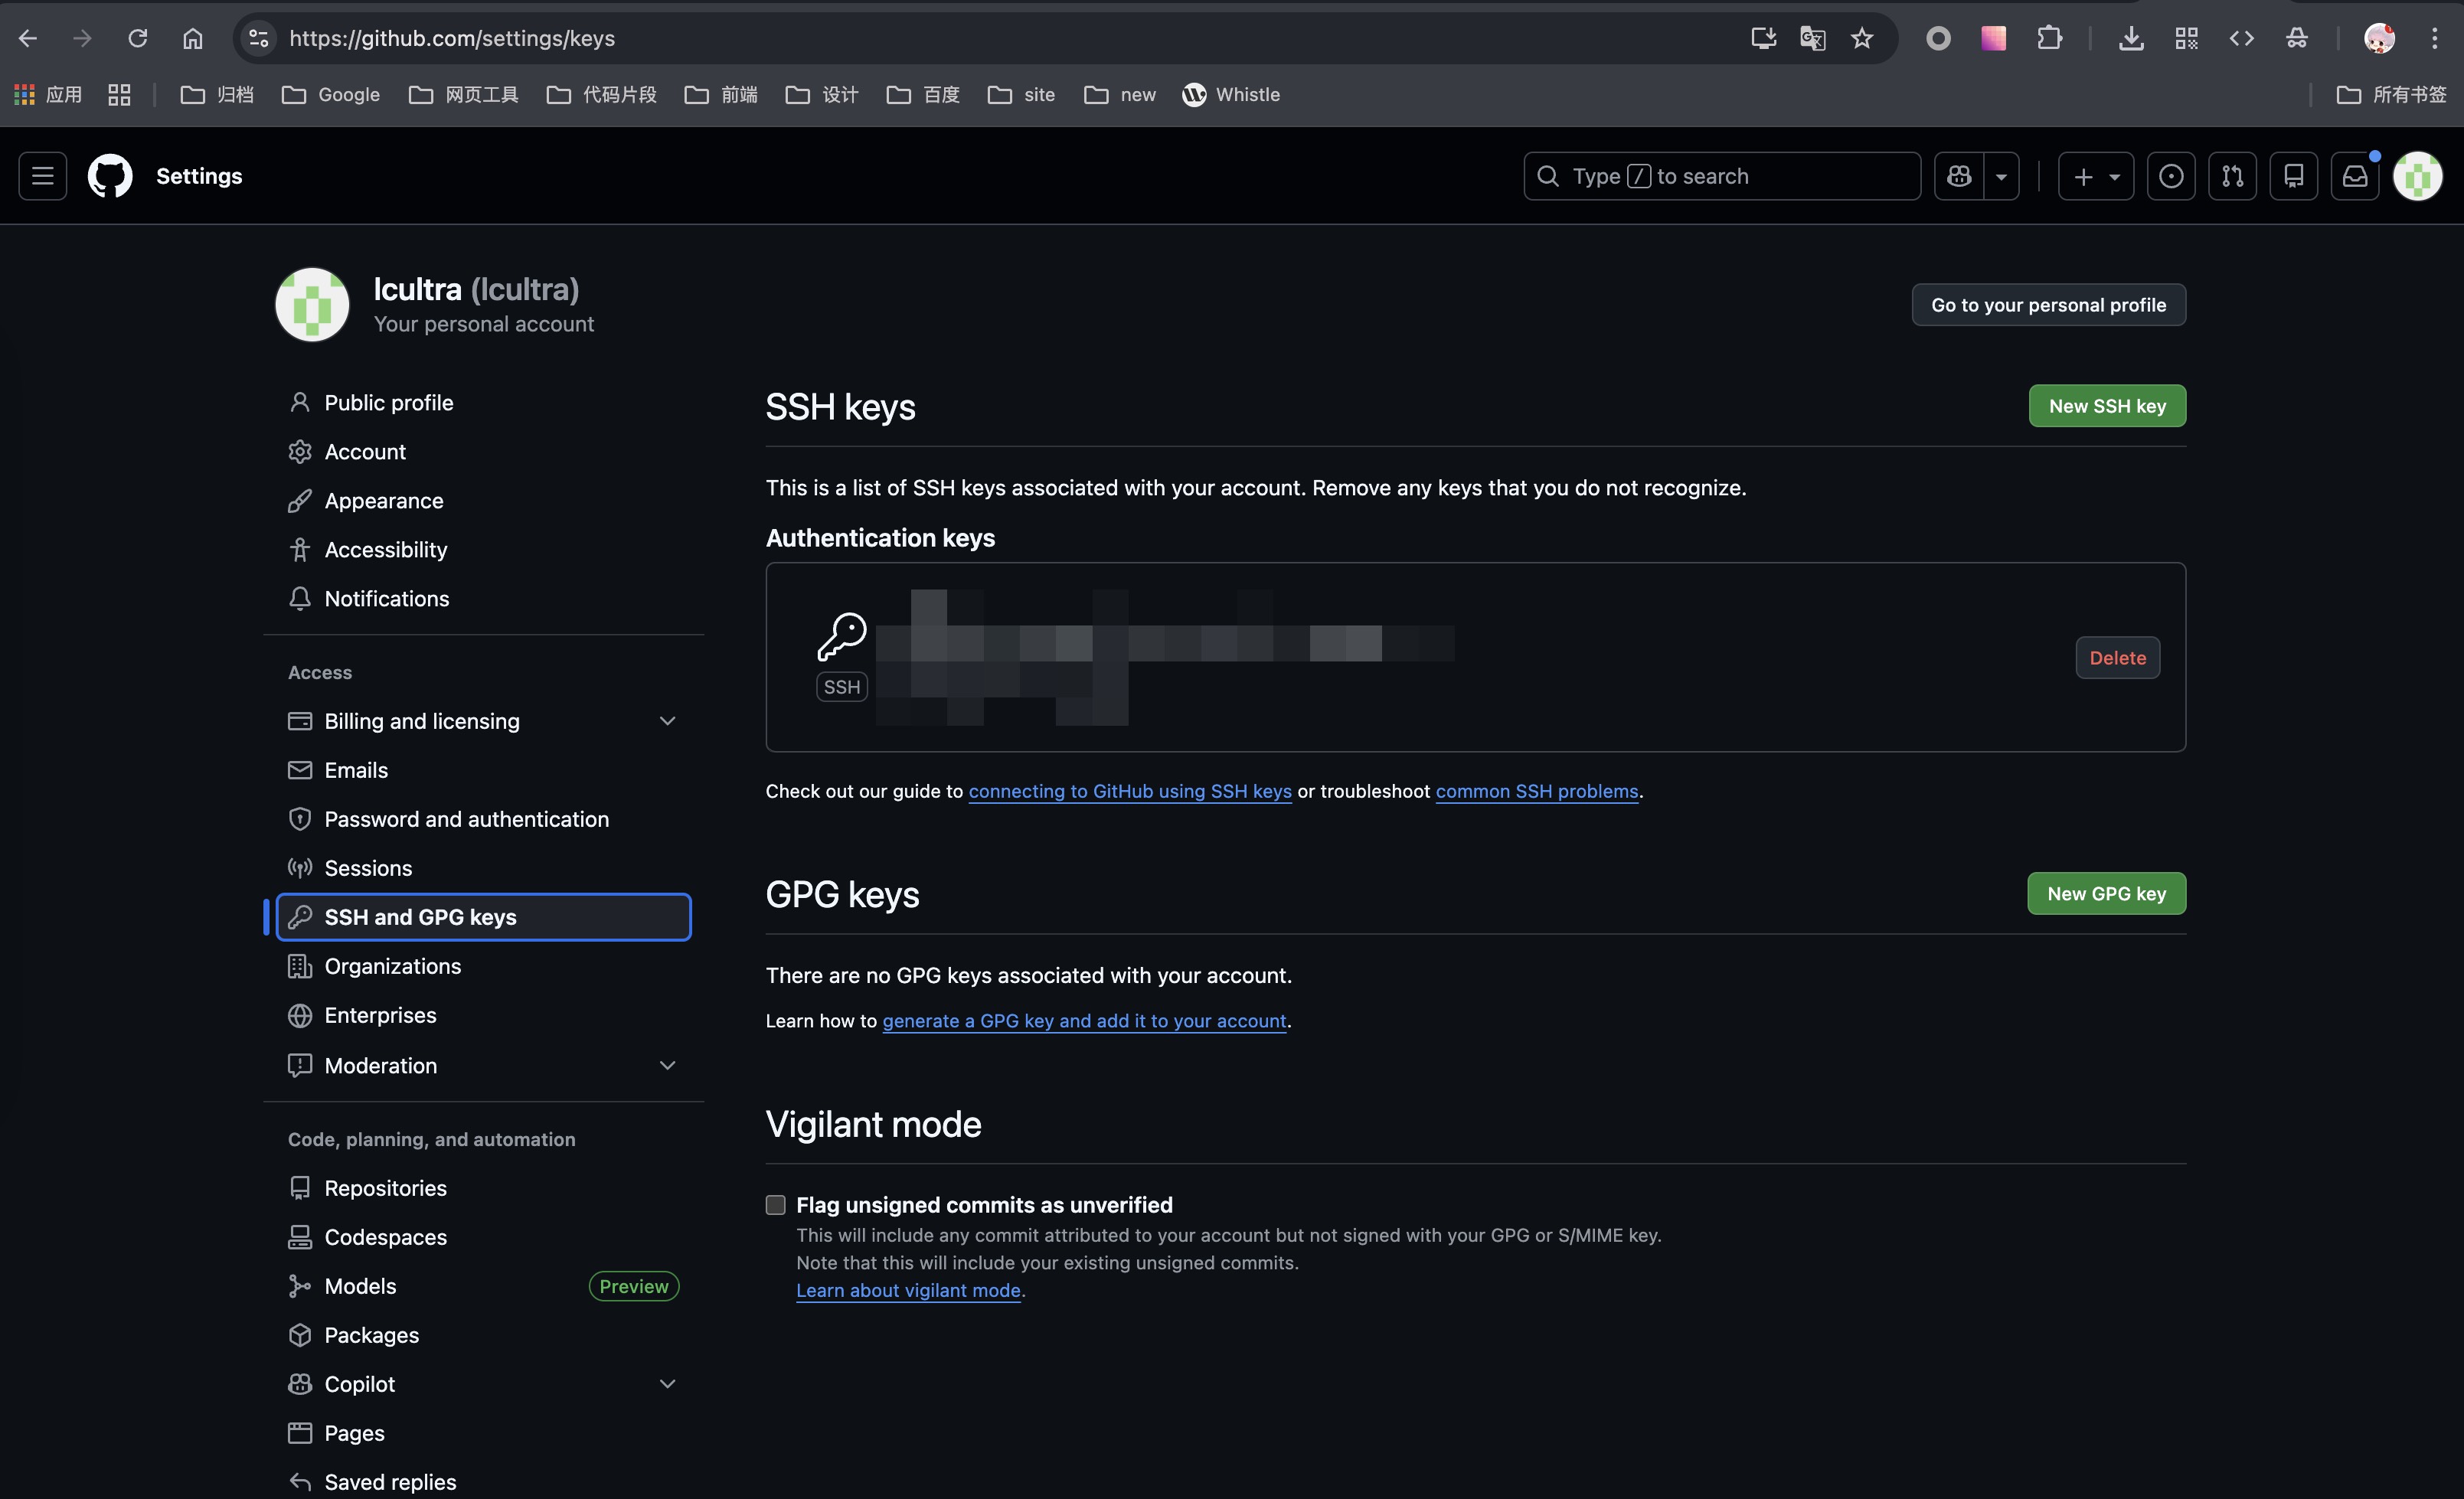This screenshot has height=1499, width=2464.
Task: Expand the Billing and licensing section
Action: click(668, 720)
